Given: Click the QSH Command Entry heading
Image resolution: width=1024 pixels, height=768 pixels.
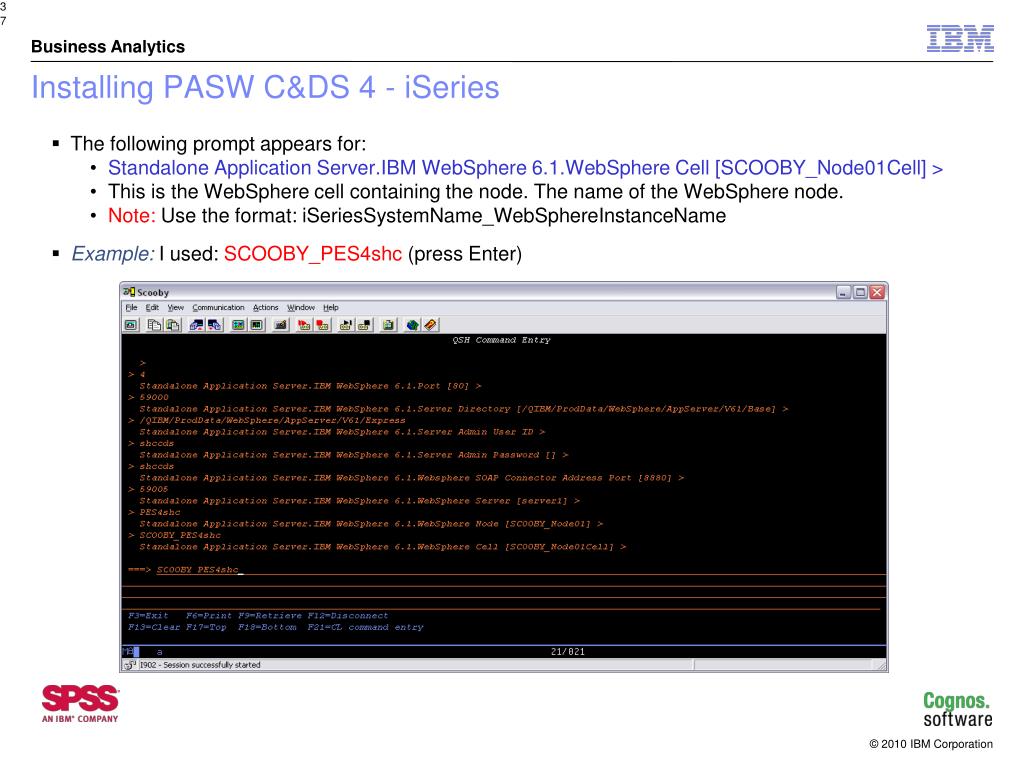Looking at the screenshot, I should (502, 340).
